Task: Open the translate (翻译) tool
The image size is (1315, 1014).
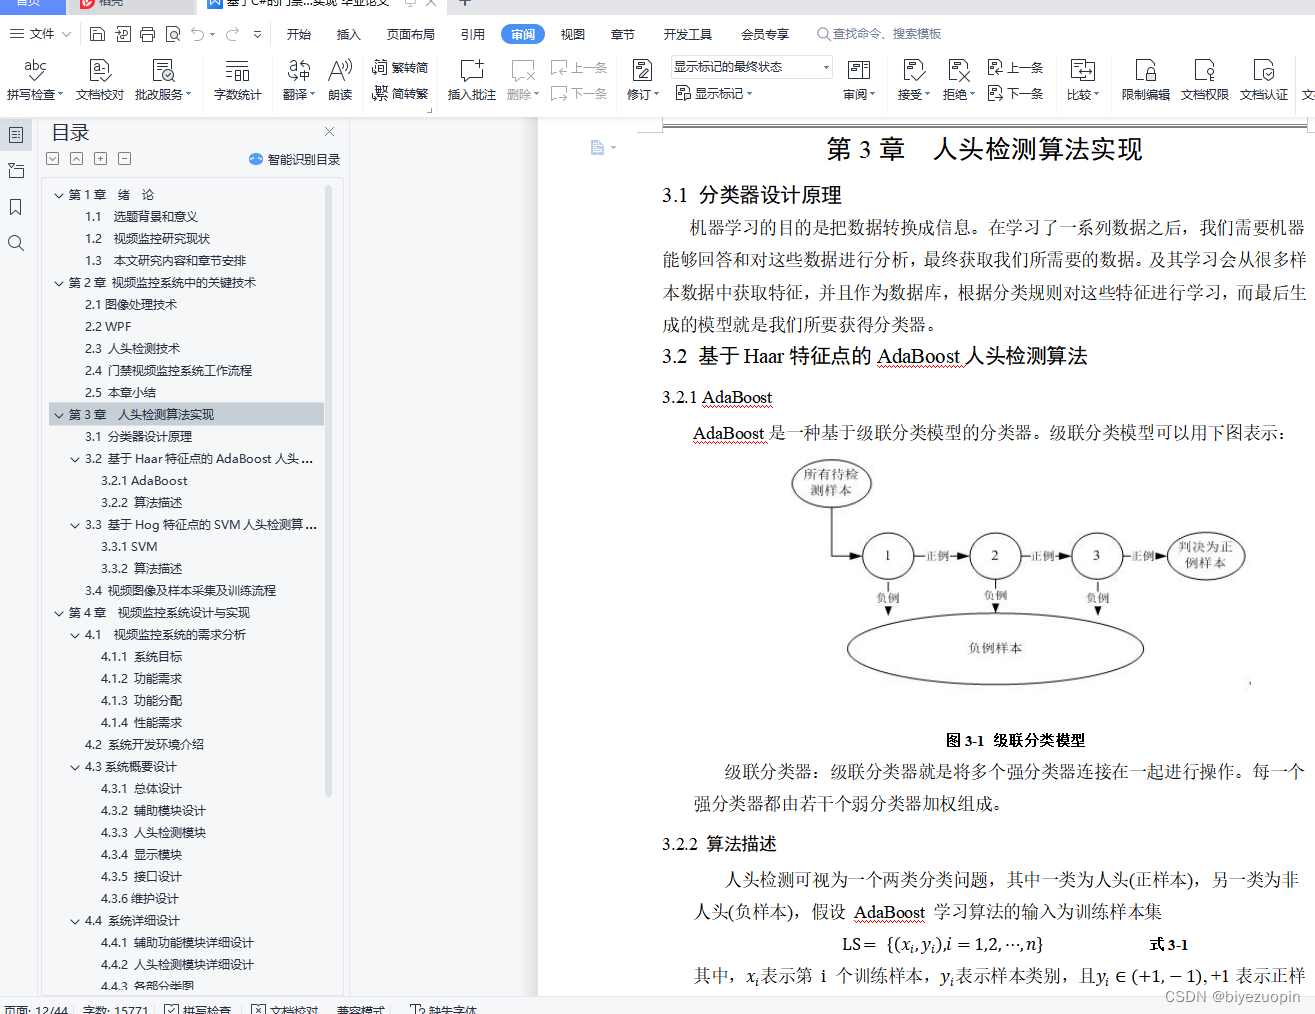Action: coord(299,80)
